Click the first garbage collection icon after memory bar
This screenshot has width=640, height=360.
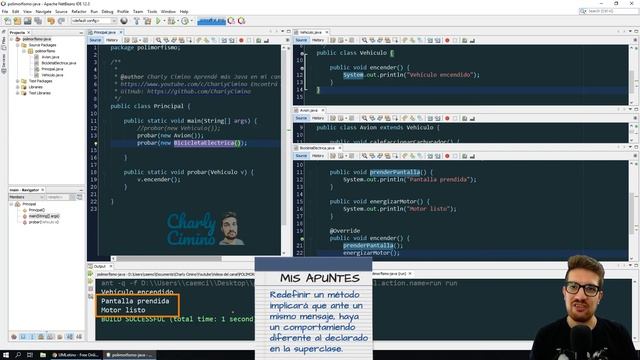coord(231,21)
